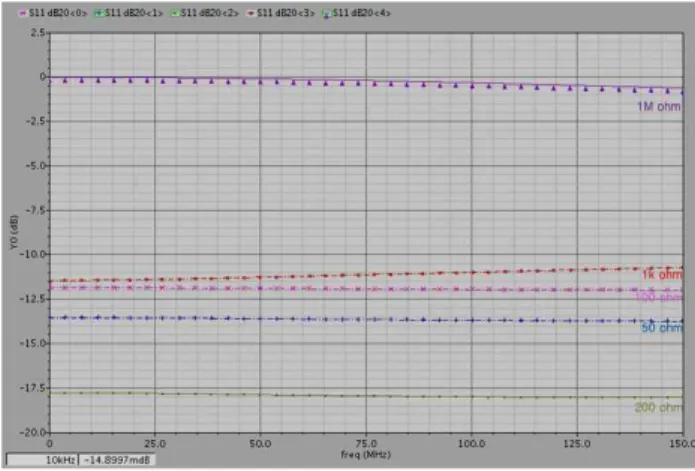Select the freq (MHz) x-axis label
Screen dimensions: 695x471
pyautogui.click(x=366, y=455)
